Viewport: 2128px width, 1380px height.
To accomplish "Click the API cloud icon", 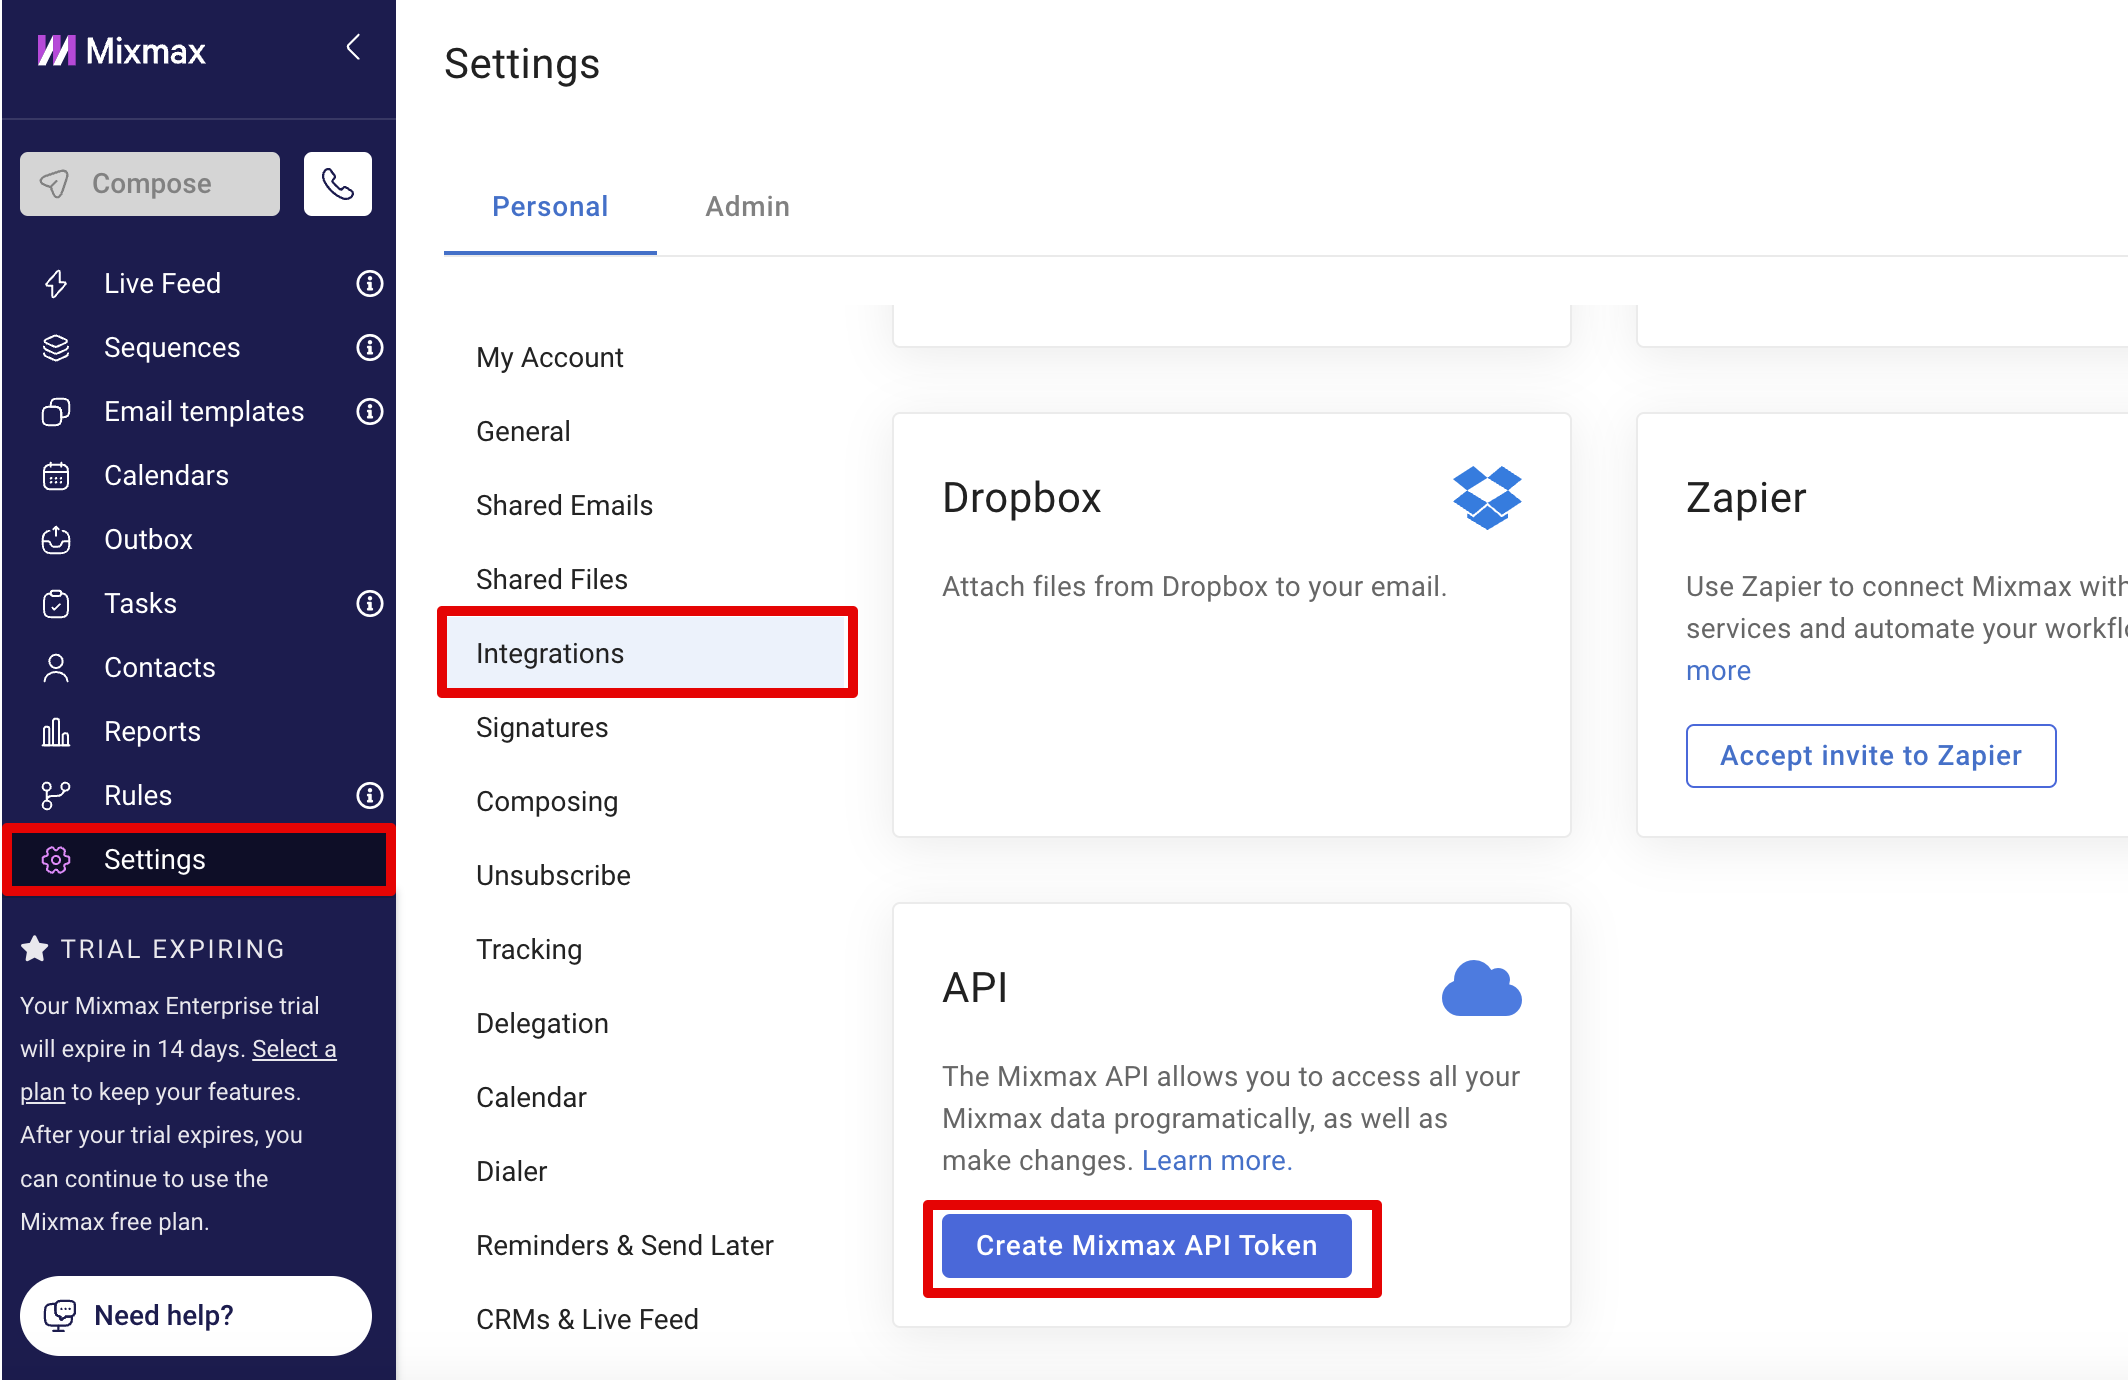I will coord(1481,989).
